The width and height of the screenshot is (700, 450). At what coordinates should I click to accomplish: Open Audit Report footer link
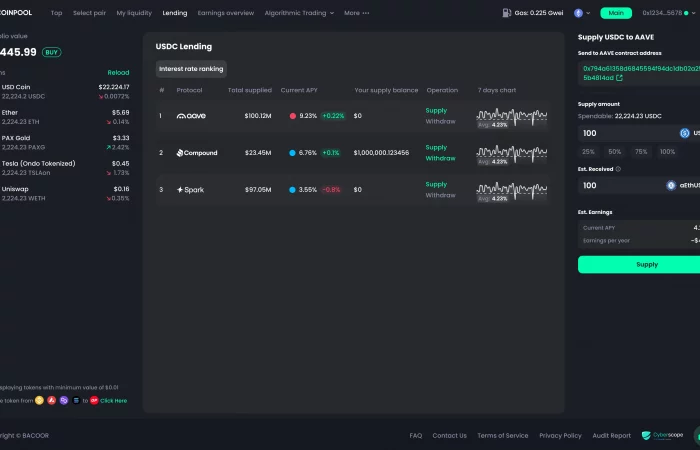tap(612, 435)
